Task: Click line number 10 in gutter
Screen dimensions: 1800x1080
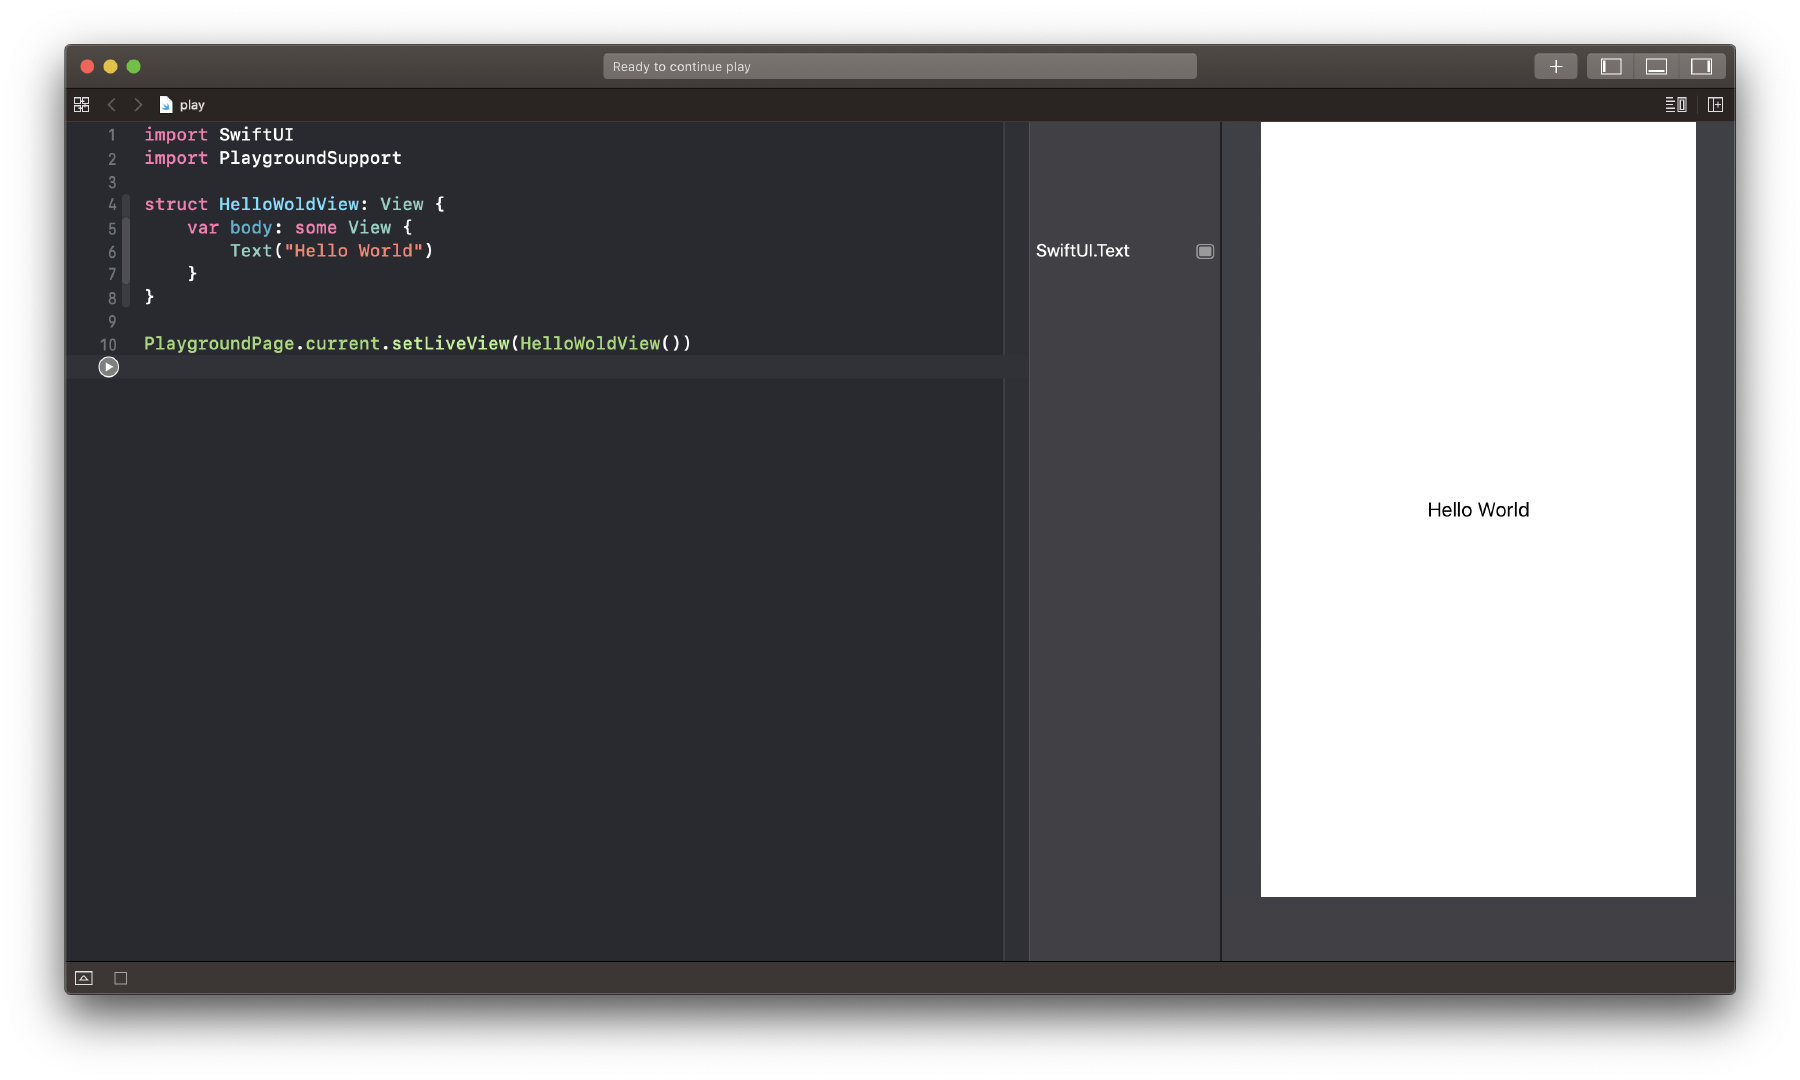Action: coord(108,344)
